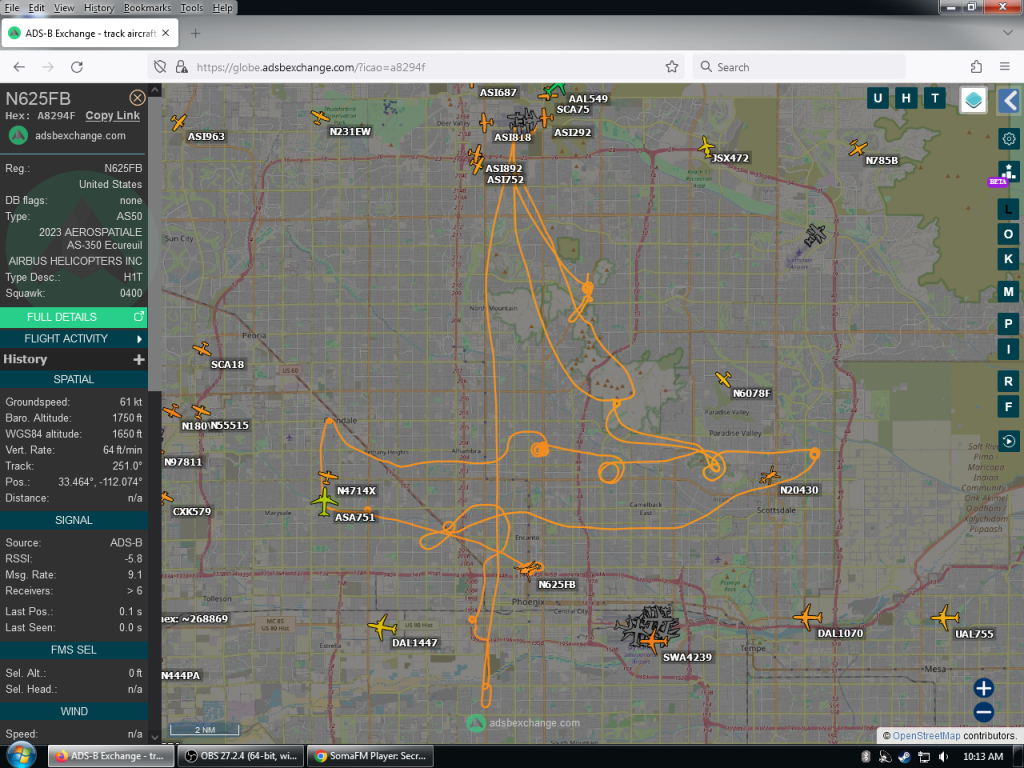
Task: Open a new browser tab
Action: click(195, 33)
